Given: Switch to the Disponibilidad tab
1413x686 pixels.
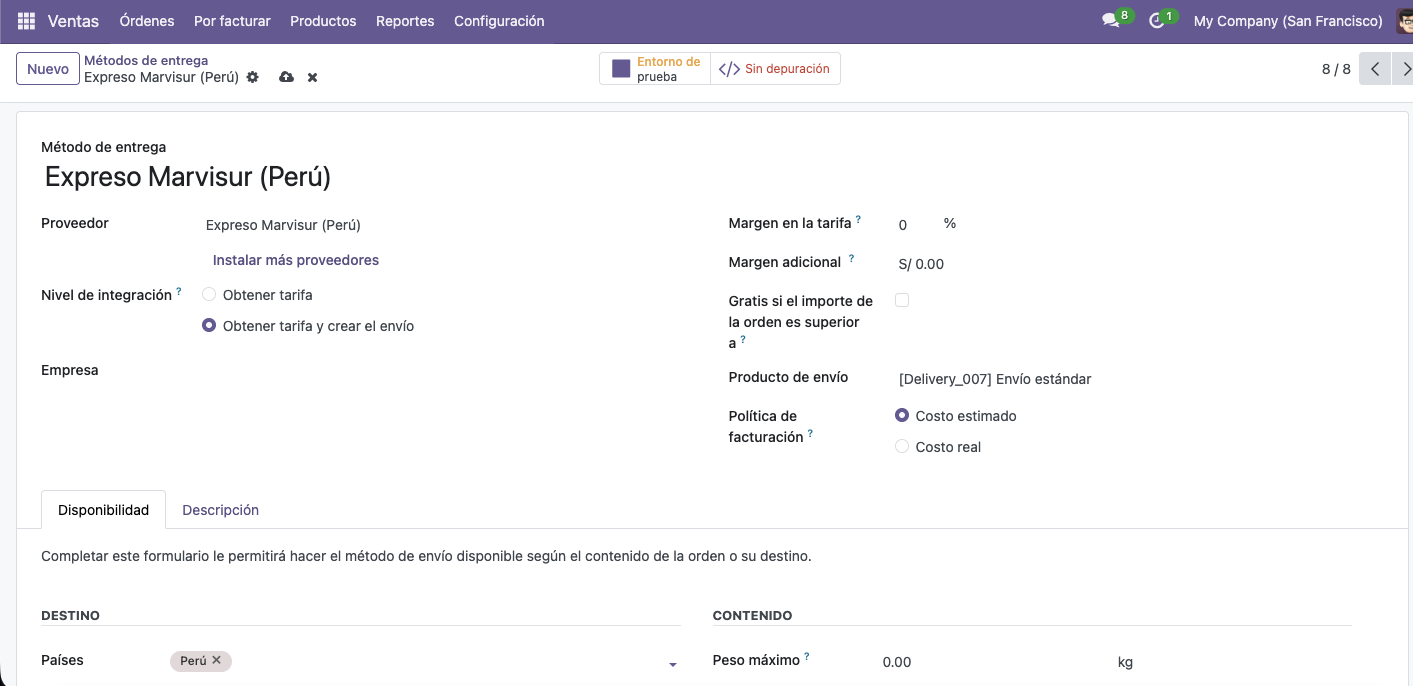Looking at the screenshot, I should (103, 510).
